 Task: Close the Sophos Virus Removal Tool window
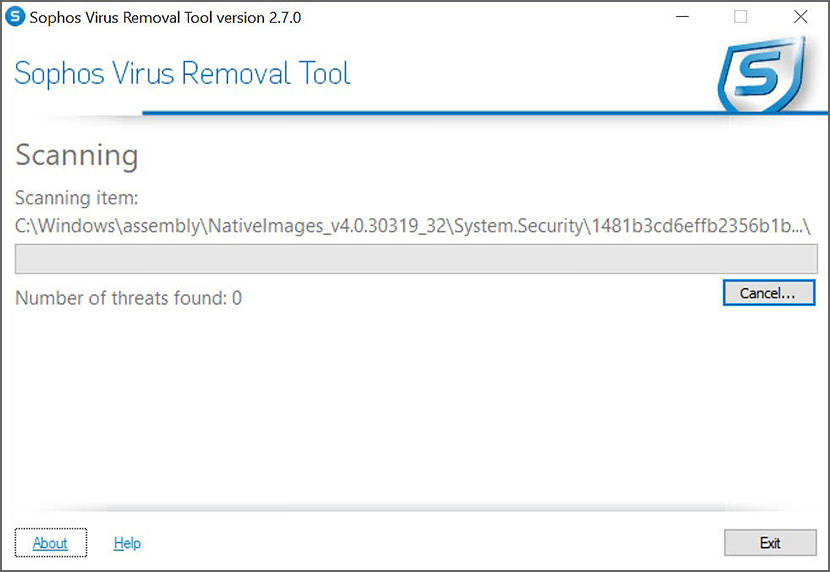tap(800, 17)
